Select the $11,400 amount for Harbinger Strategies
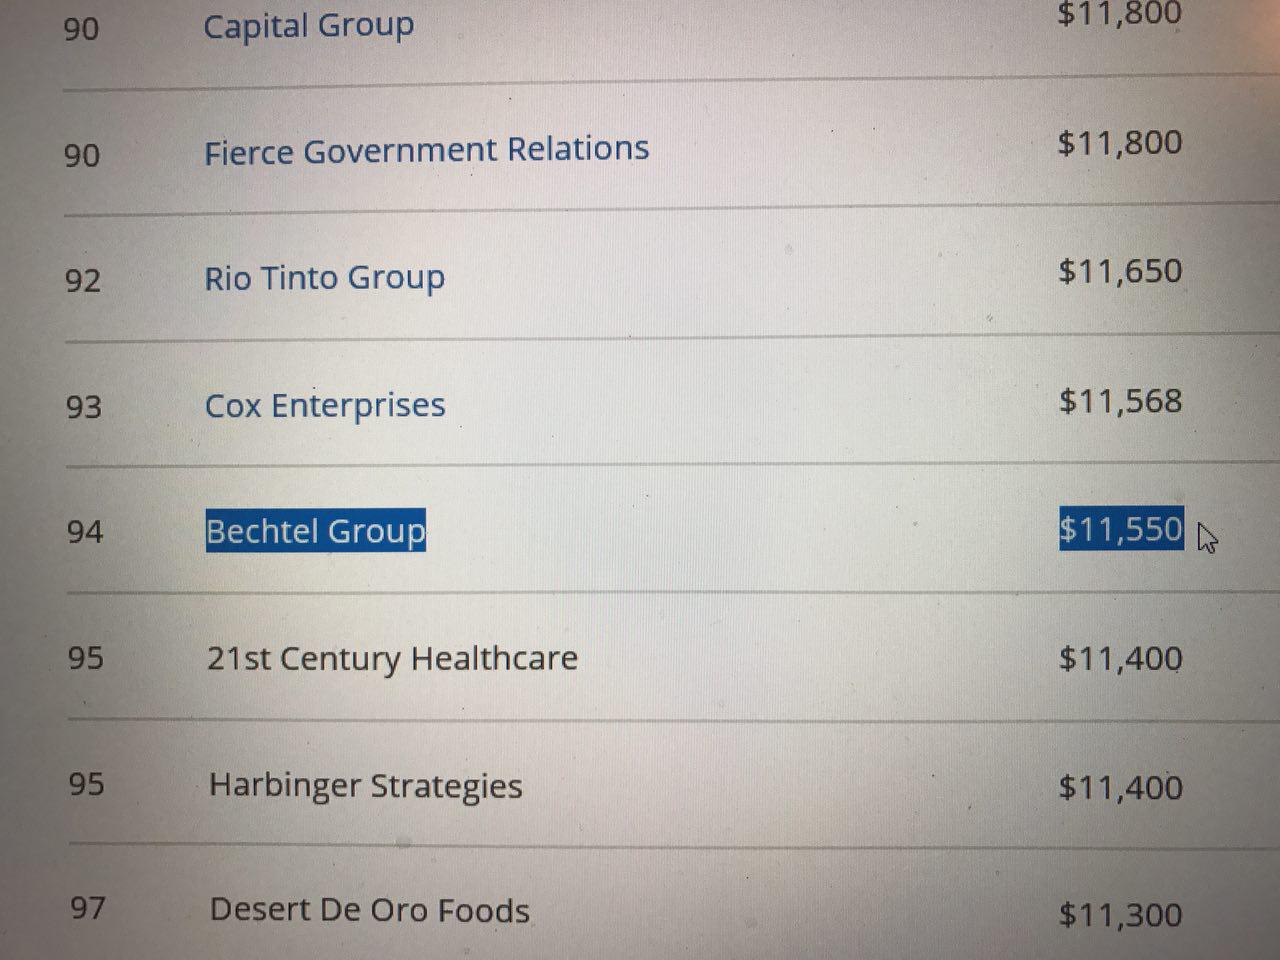Viewport: 1280px width, 960px height. click(1120, 788)
